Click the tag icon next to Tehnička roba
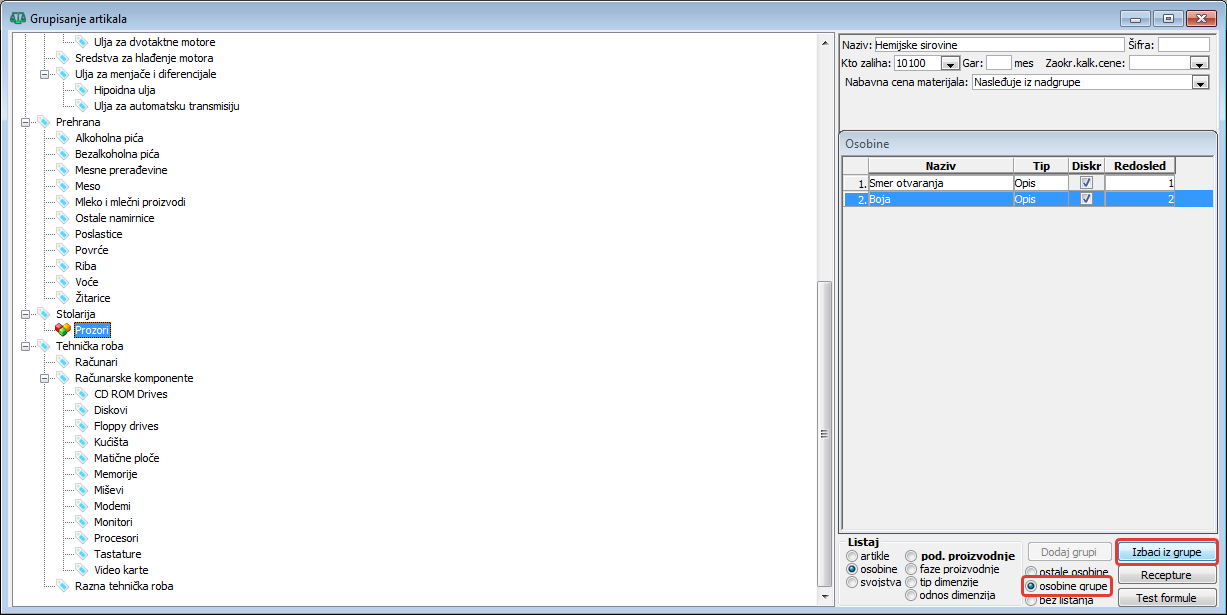The image size is (1227, 615). click(44, 346)
